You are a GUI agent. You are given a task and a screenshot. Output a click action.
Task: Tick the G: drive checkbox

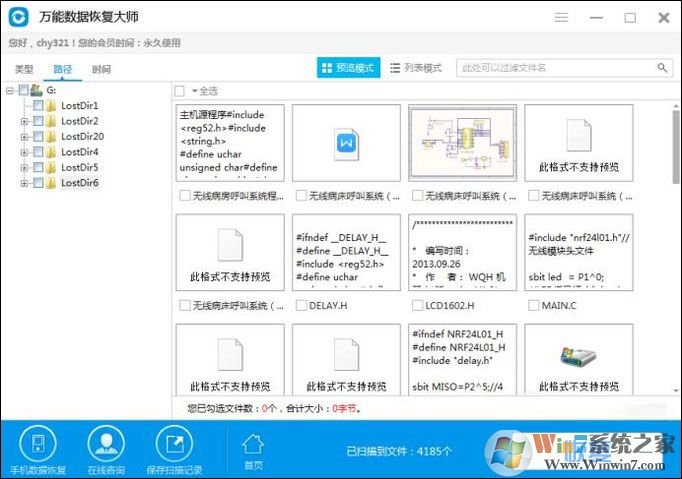pyautogui.click(x=23, y=90)
